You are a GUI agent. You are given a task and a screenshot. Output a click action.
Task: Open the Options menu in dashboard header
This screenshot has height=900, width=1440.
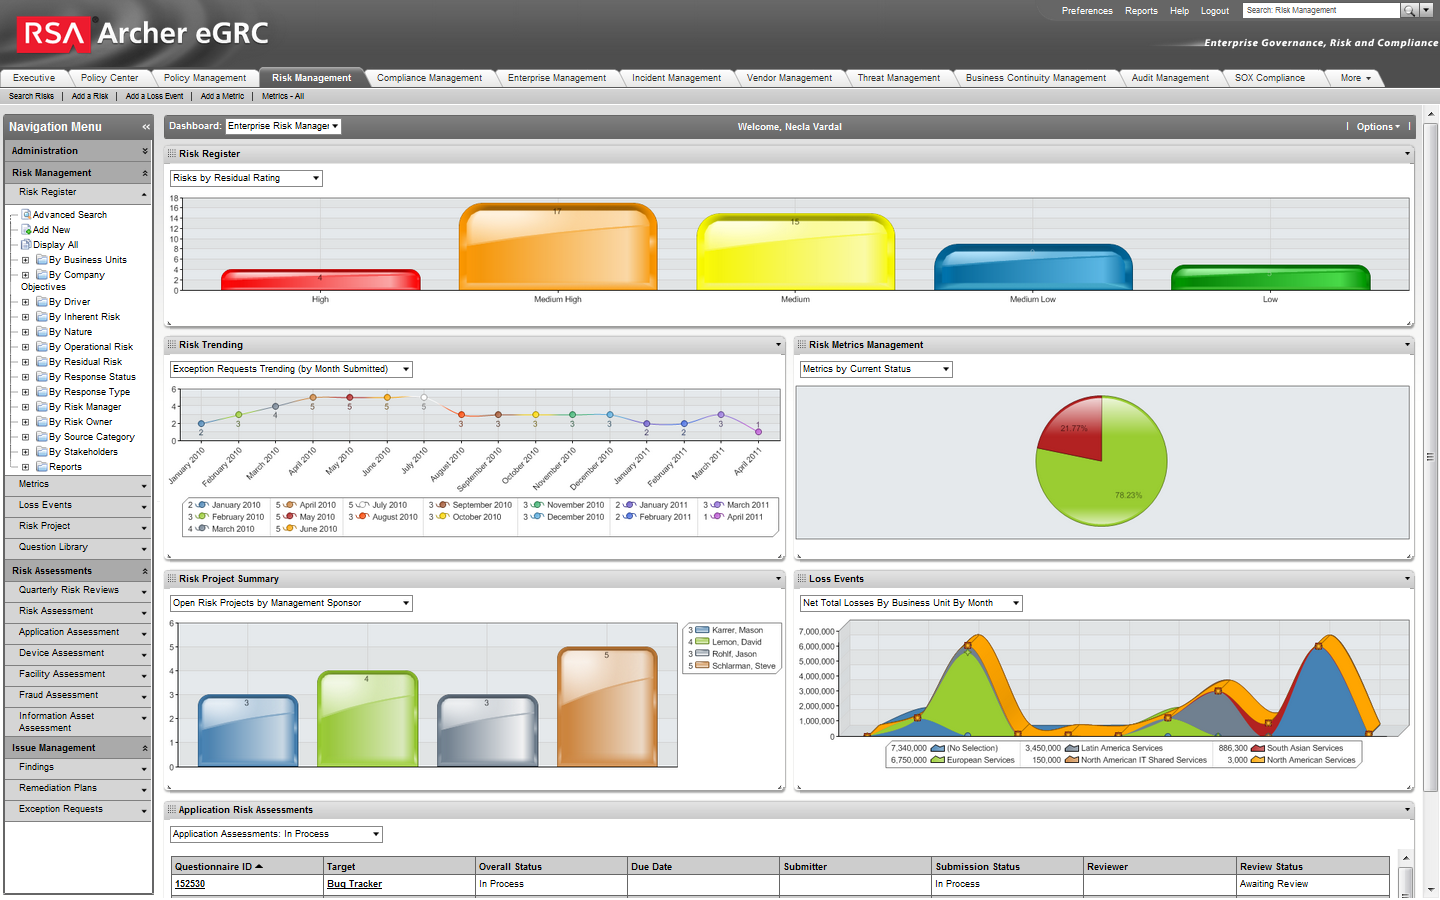pos(1378,127)
